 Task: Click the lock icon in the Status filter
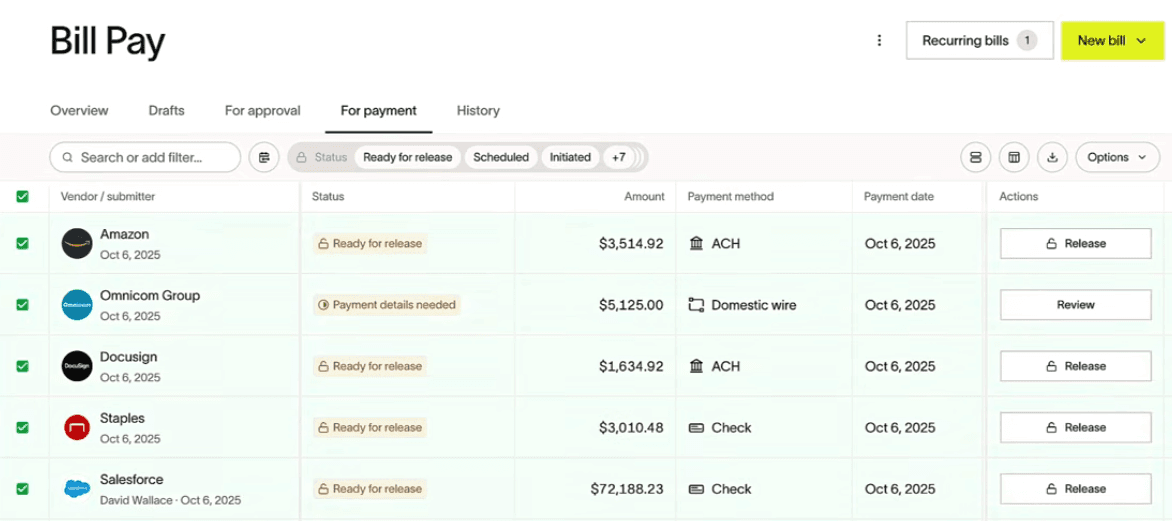click(x=302, y=158)
